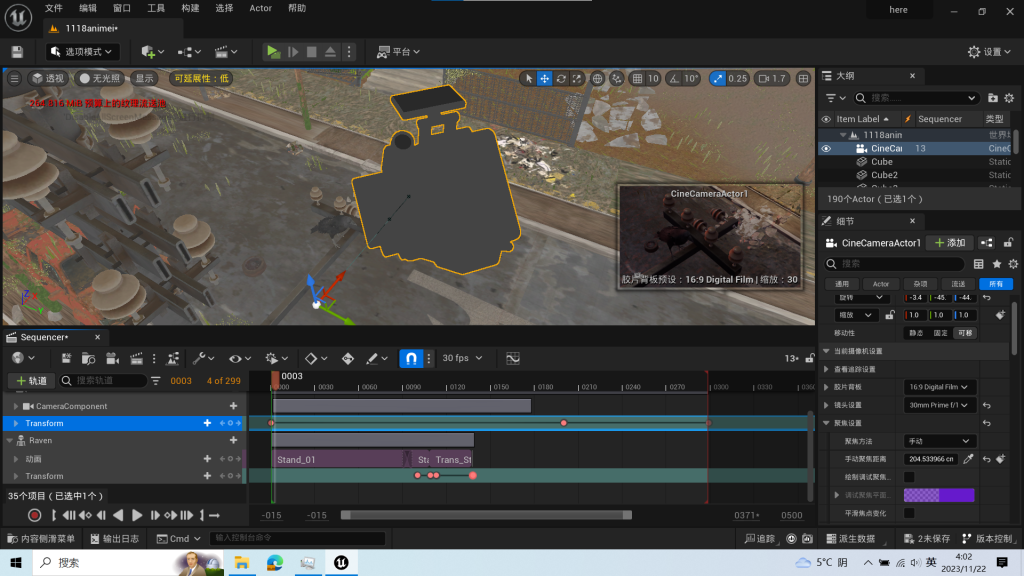1024x576 pixels.
Task: Click the 添加 add component button
Action: [950, 243]
